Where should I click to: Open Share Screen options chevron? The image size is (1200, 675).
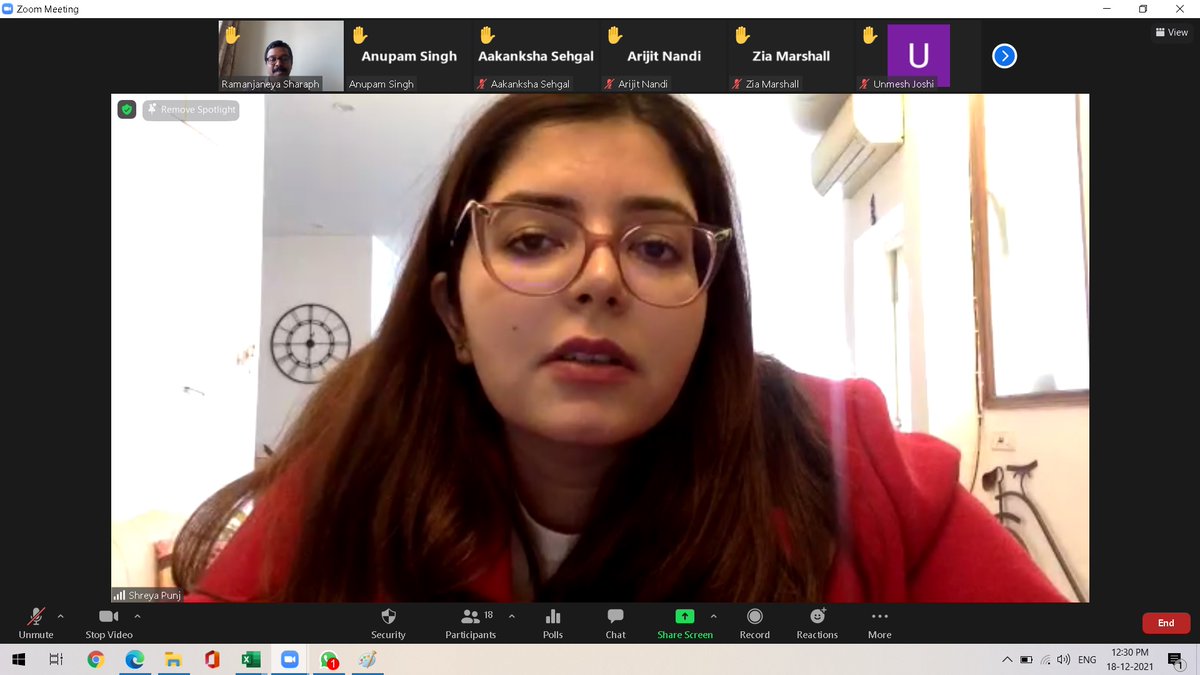tap(714, 616)
